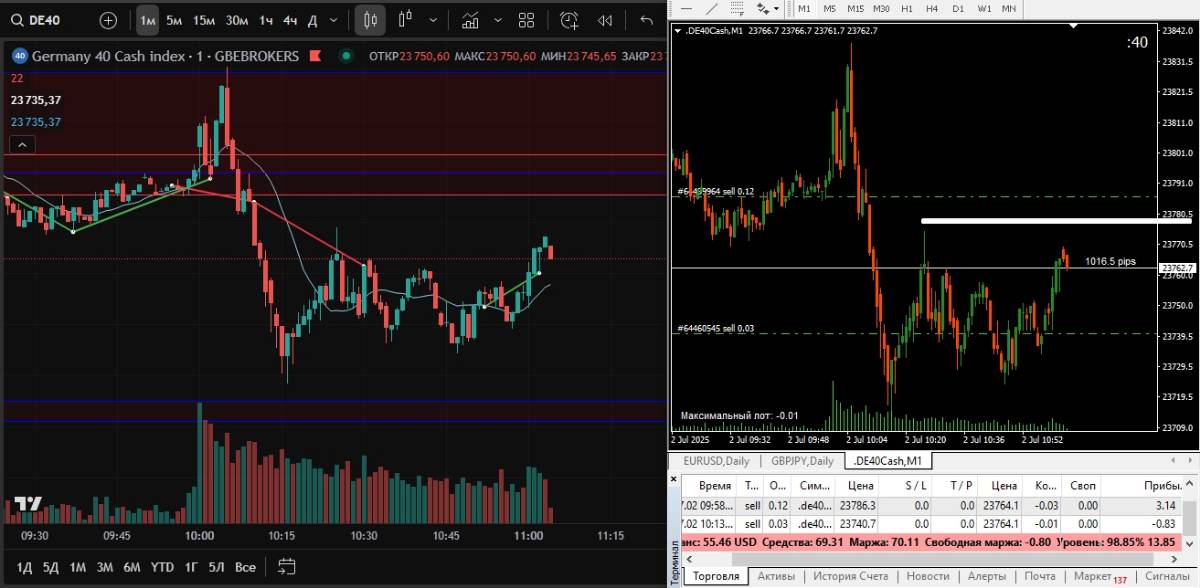Set the date range to 5Д
Screen dimensions: 1200x588
50,567
